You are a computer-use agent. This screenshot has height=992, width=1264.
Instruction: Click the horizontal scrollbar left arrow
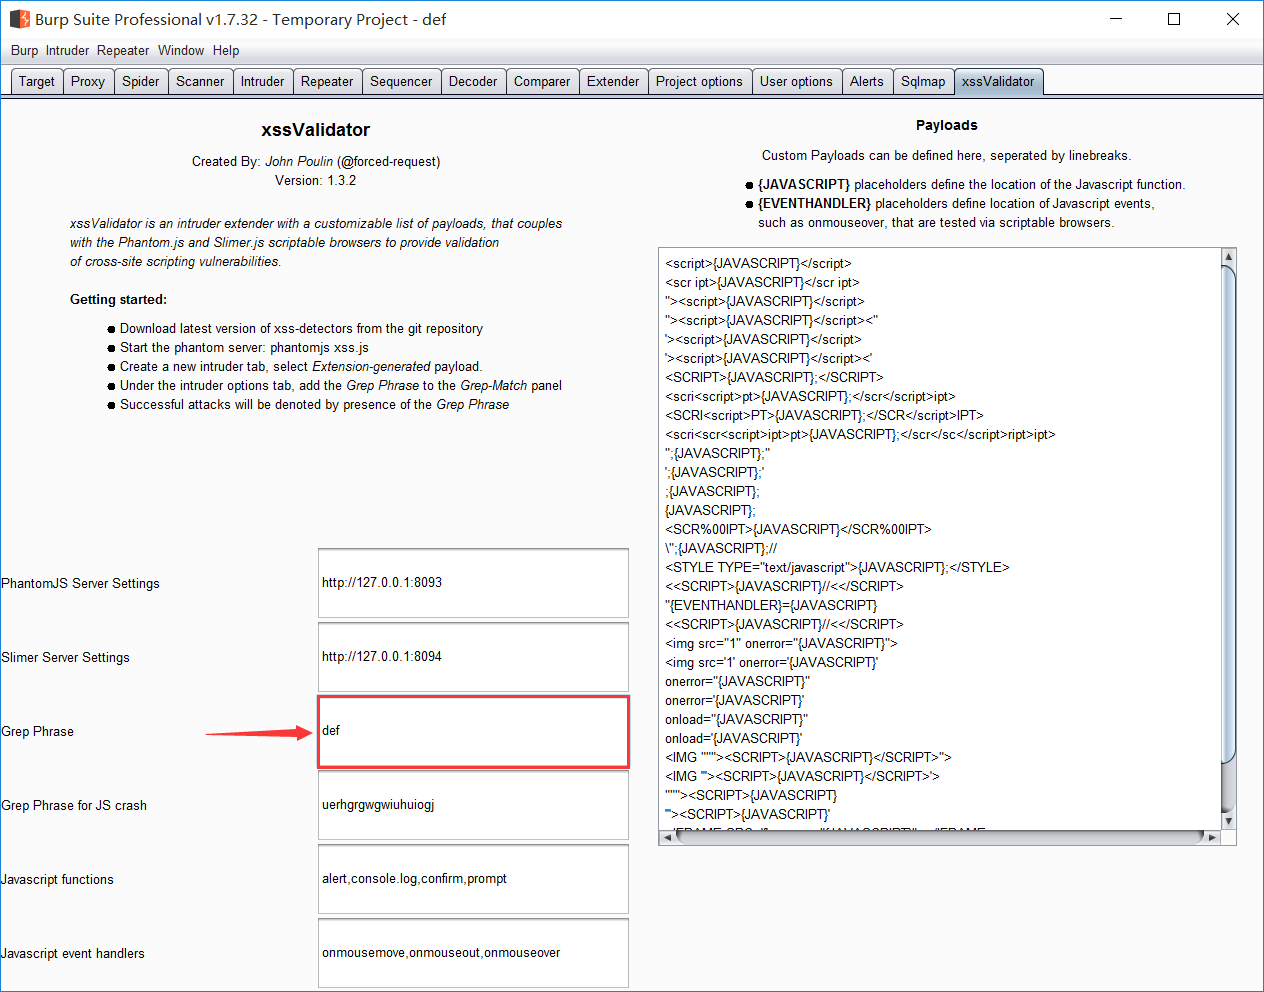pos(667,837)
